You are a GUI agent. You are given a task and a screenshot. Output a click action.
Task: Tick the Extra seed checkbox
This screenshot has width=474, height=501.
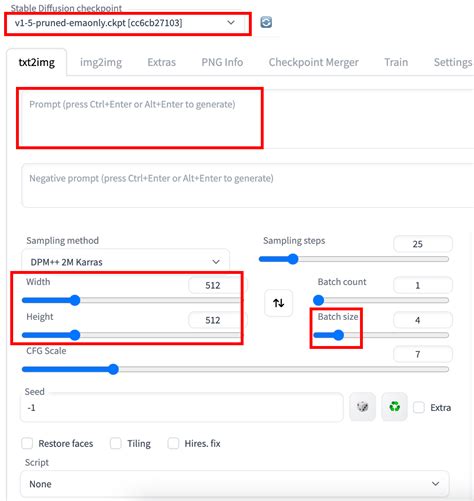point(419,407)
